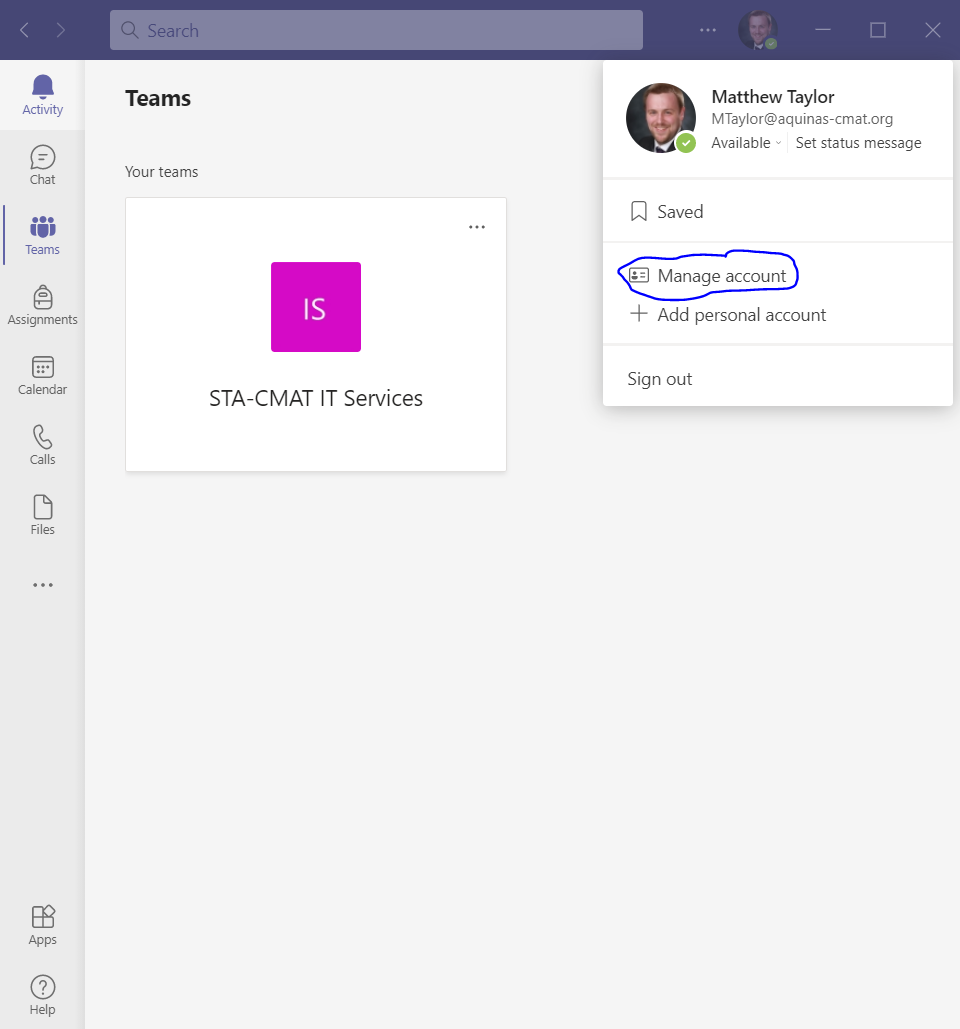Open the Calendar view
This screenshot has width=960, height=1029.
coord(42,375)
